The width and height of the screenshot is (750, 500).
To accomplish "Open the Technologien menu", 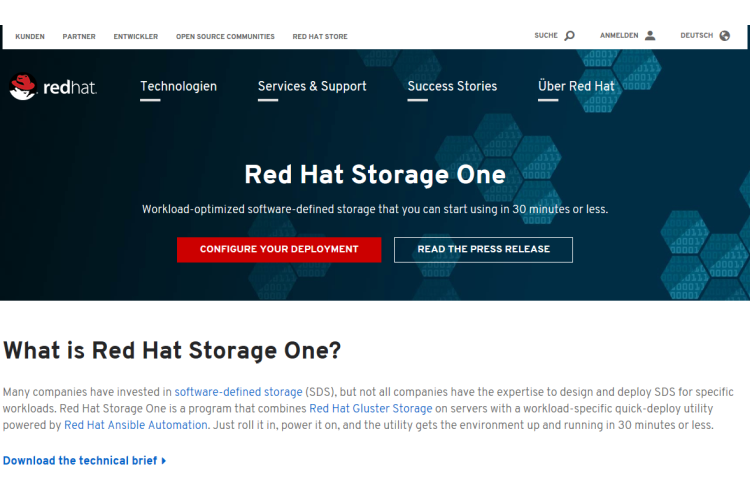I will tap(178, 87).
